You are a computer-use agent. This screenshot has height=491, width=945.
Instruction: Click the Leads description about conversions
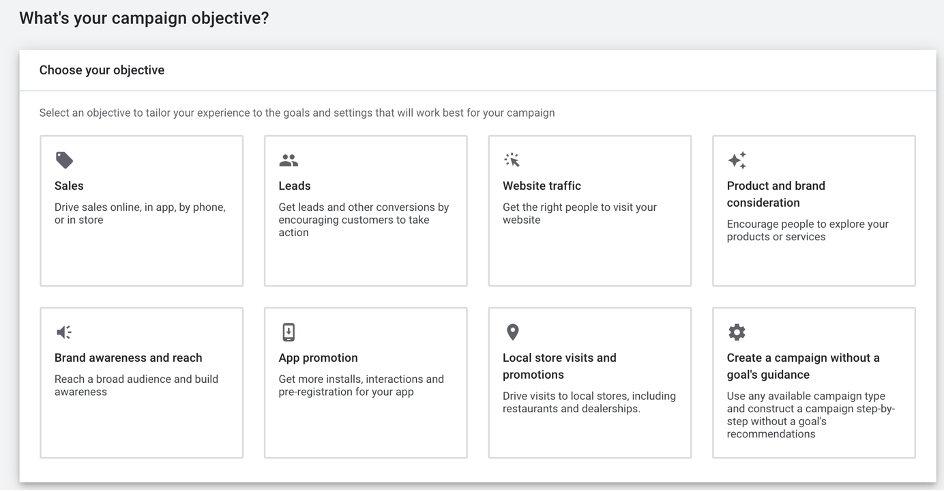[x=363, y=220]
